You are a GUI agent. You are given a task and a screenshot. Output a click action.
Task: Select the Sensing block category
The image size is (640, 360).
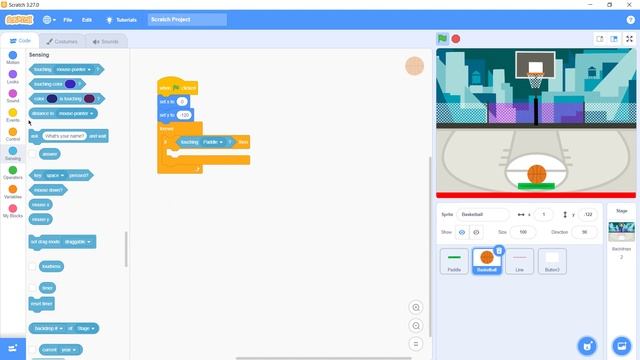13,153
